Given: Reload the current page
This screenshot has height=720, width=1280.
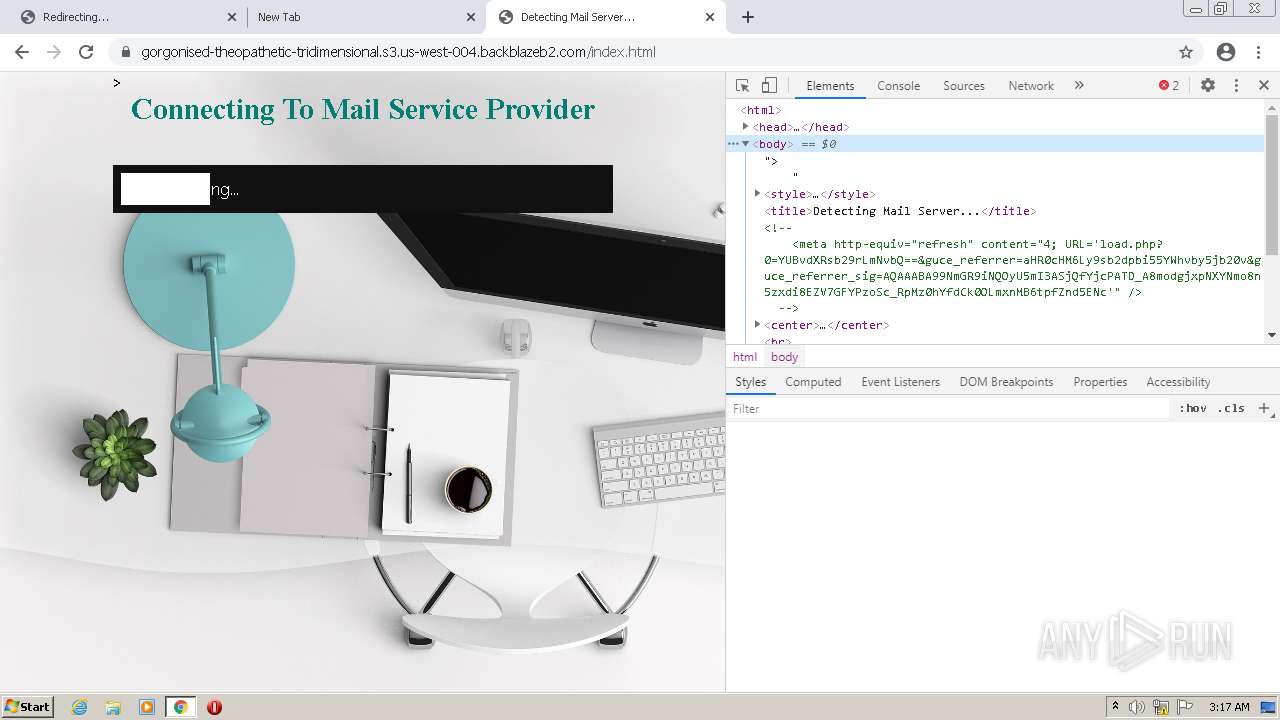Looking at the screenshot, I should pyautogui.click(x=86, y=52).
